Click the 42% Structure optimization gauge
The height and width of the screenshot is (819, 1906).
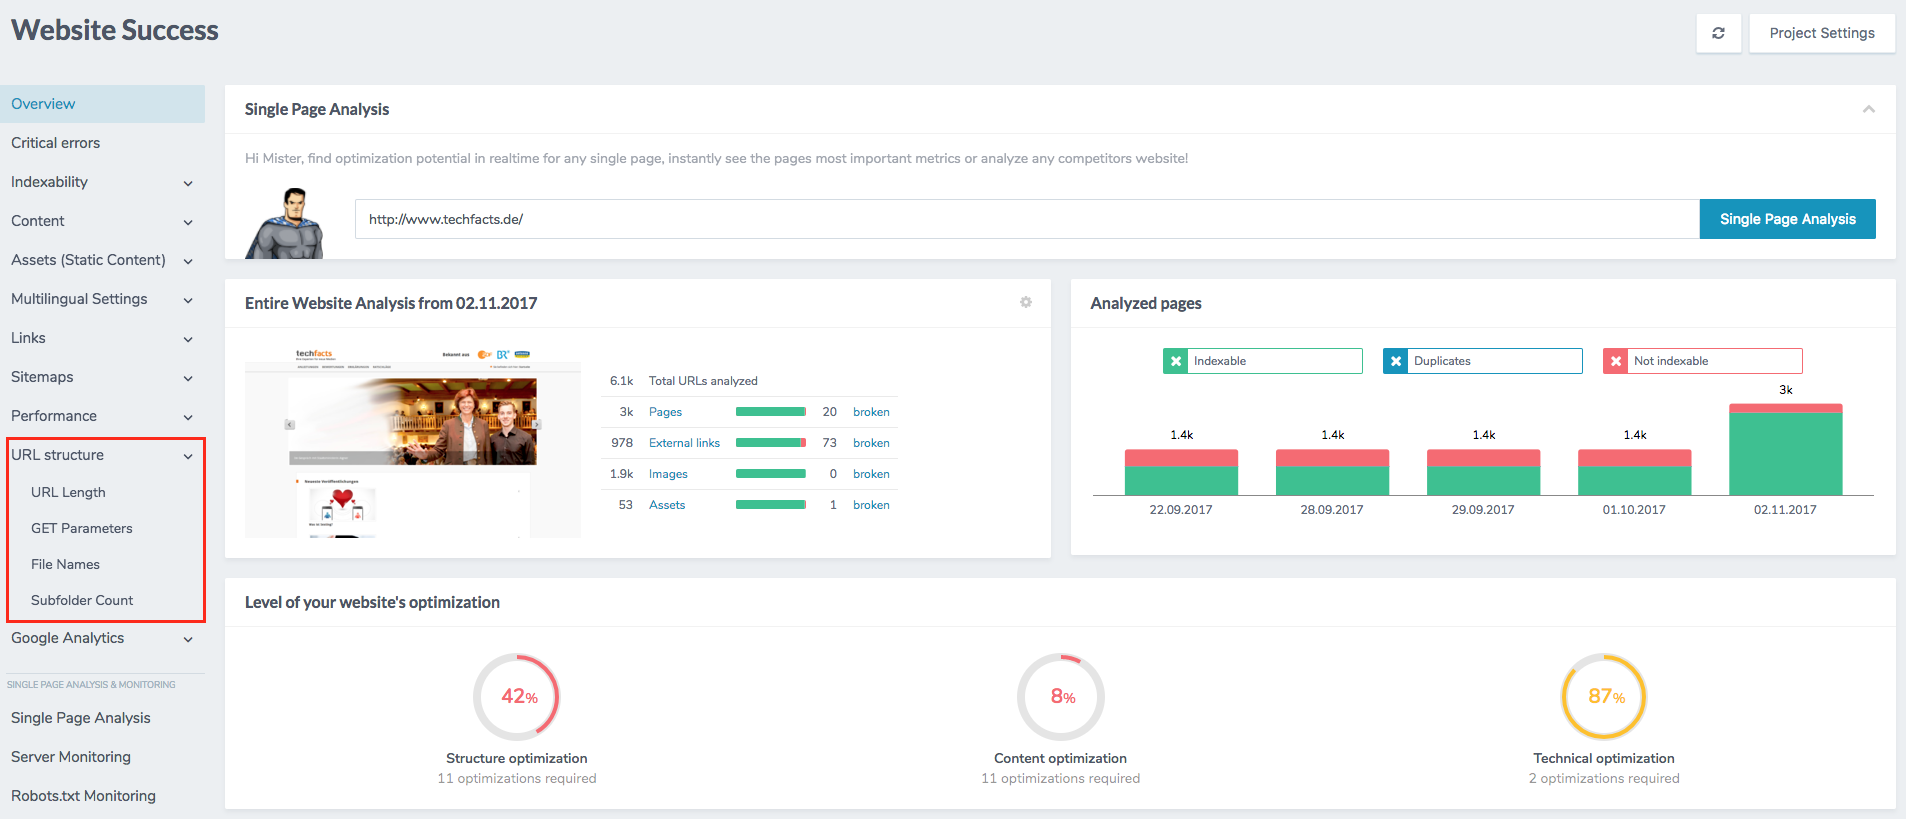pos(516,697)
